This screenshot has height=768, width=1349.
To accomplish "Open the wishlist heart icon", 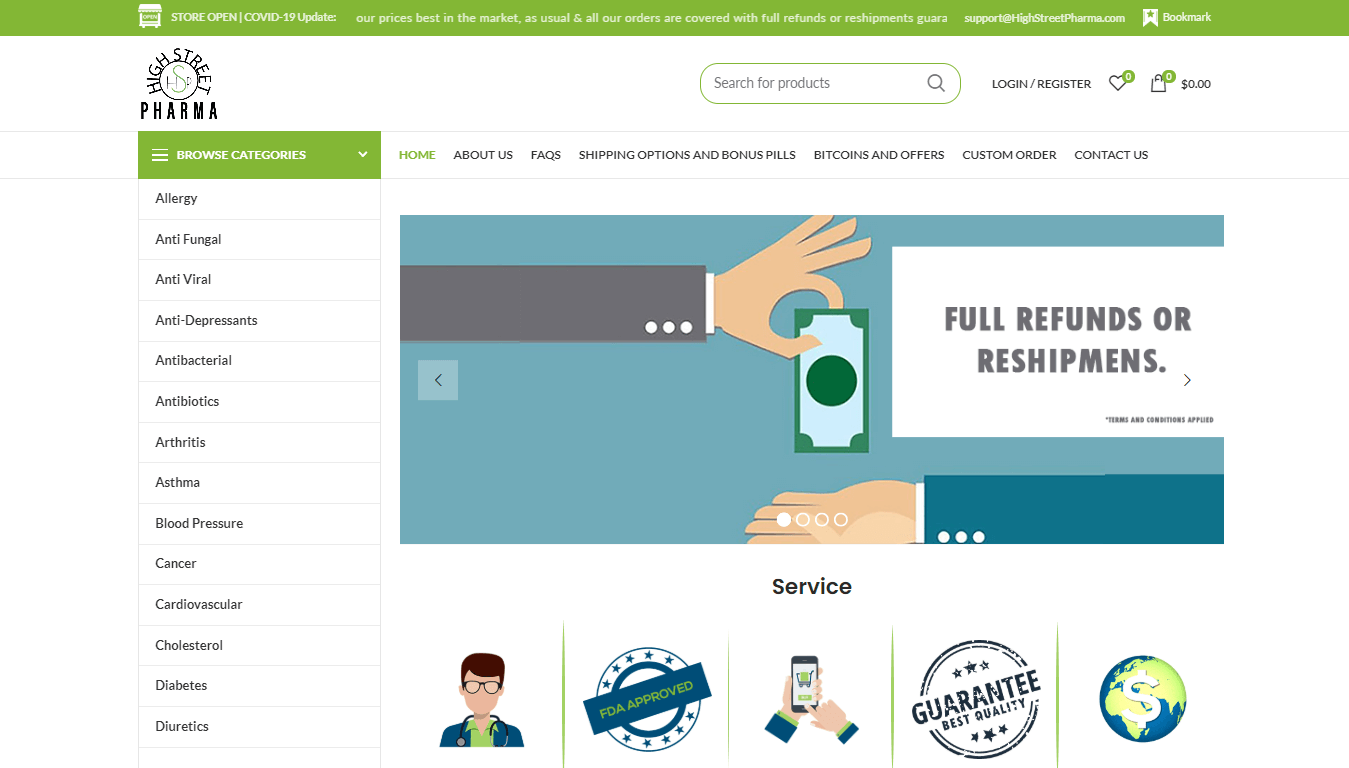I will tap(1117, 84).
